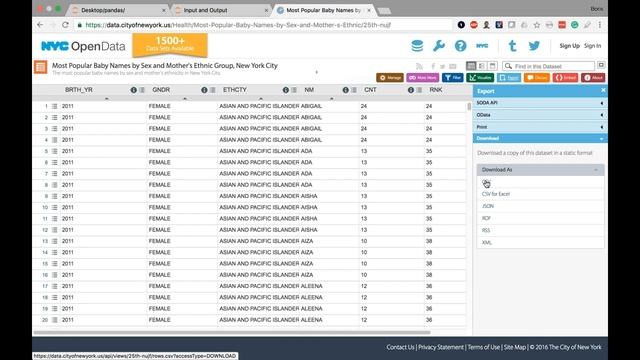This screenshot has width=640, height=360.
Task: Switch to the rich list view icon
Action: 482,66
